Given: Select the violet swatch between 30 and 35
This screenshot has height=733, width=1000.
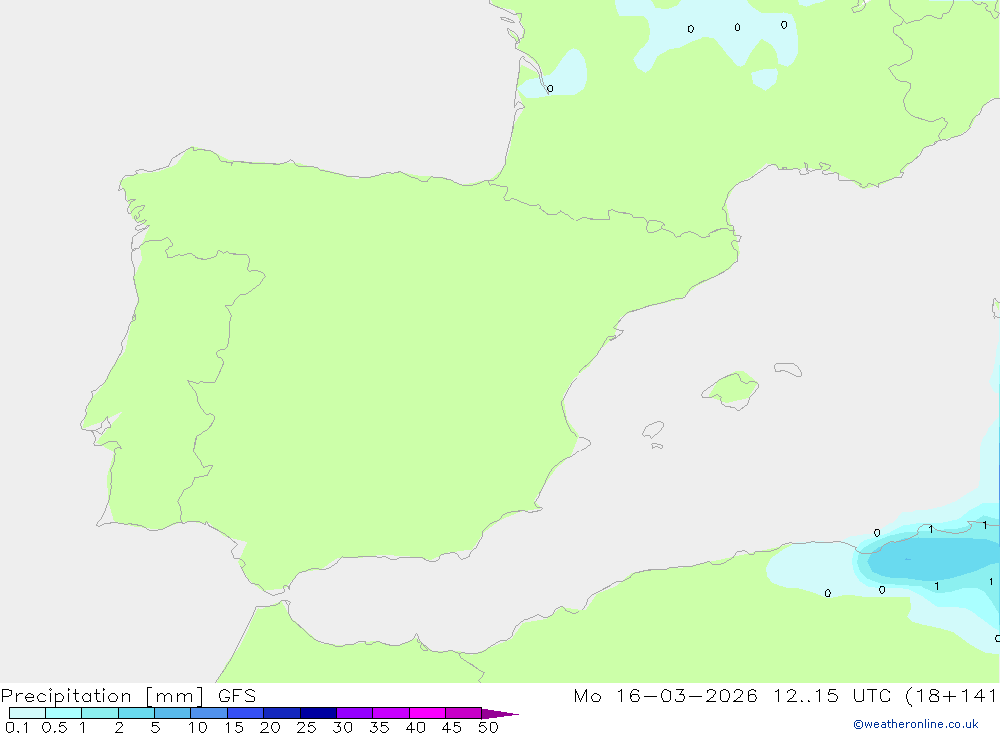Looking at the screenshot, I should coord(355,713).
